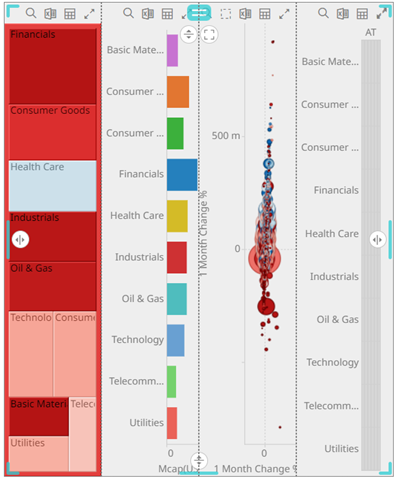Viewport: 397px width, 480px height.
Task: Select the Financials cell in the treemap
Action: click(53, 66)
